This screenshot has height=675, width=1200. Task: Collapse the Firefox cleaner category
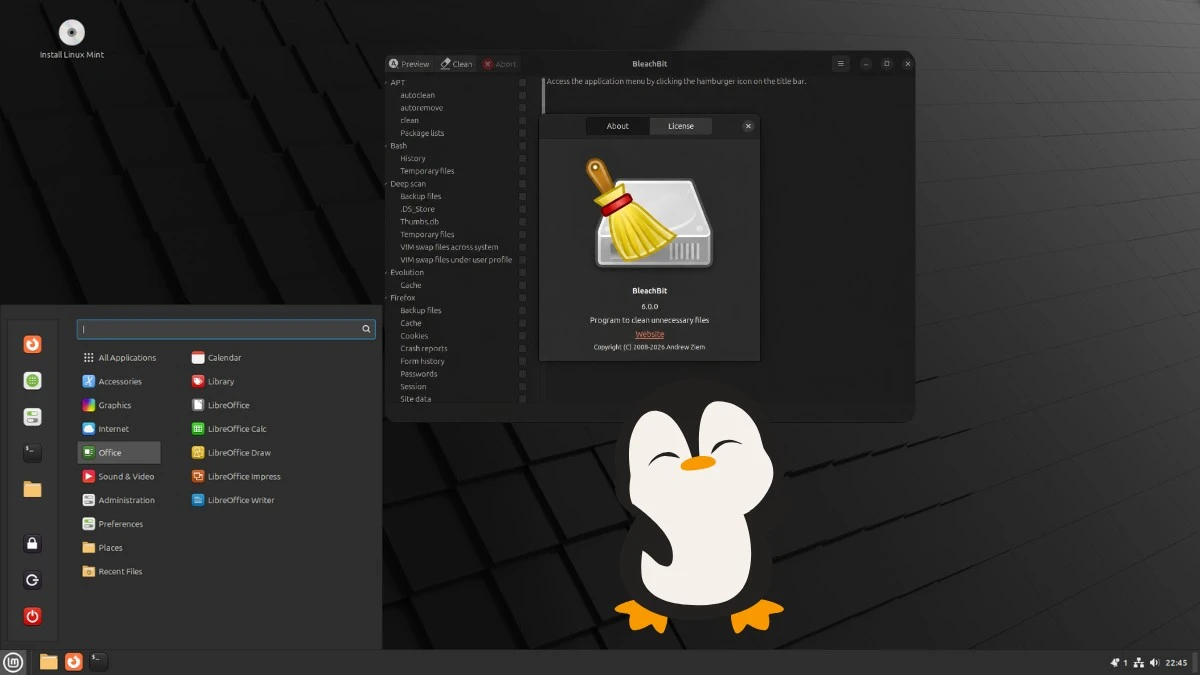(x=388, y=297)
